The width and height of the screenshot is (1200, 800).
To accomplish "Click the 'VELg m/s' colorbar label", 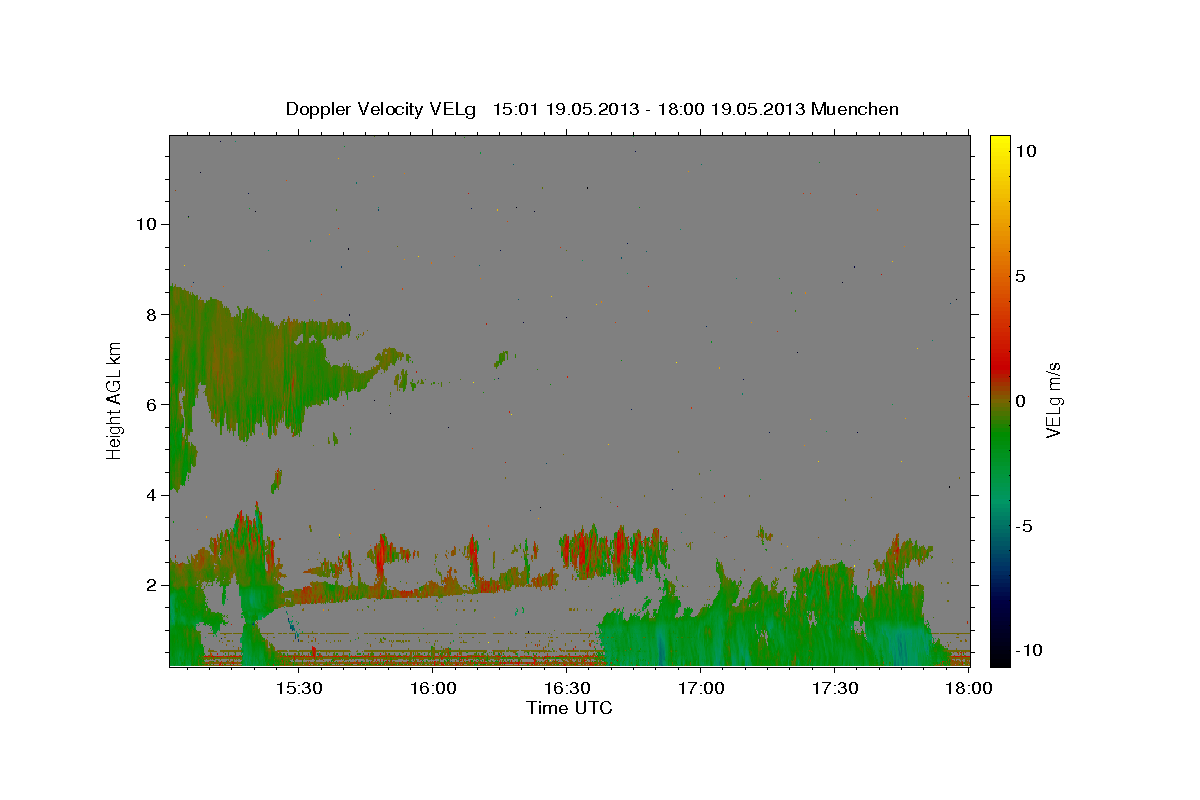I will (1054, 401).
